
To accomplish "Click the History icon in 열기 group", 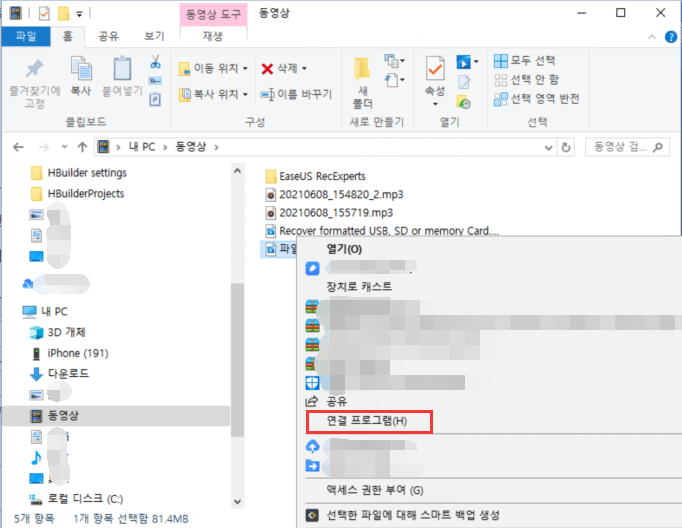I will click(x=464, y=102).
